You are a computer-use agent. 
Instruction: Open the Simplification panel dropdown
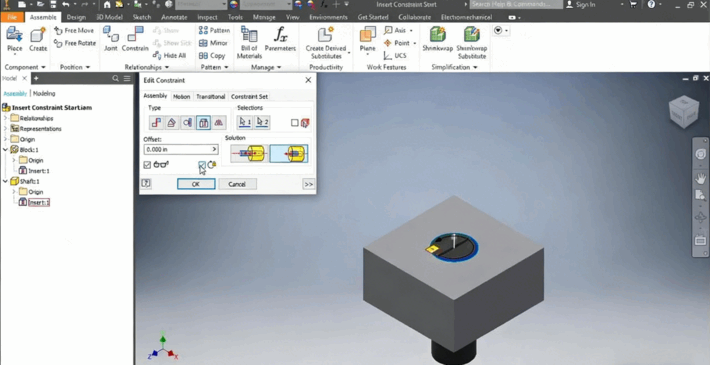[x=454, y=67]
